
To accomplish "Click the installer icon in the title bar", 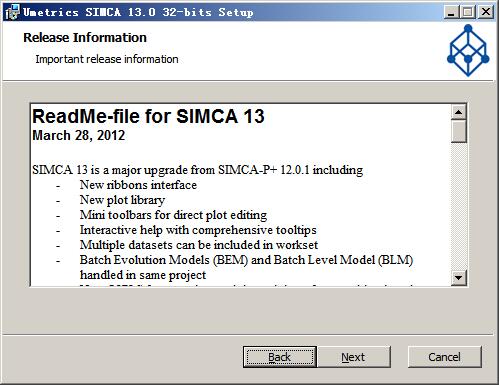I will [x=12, y=12].
